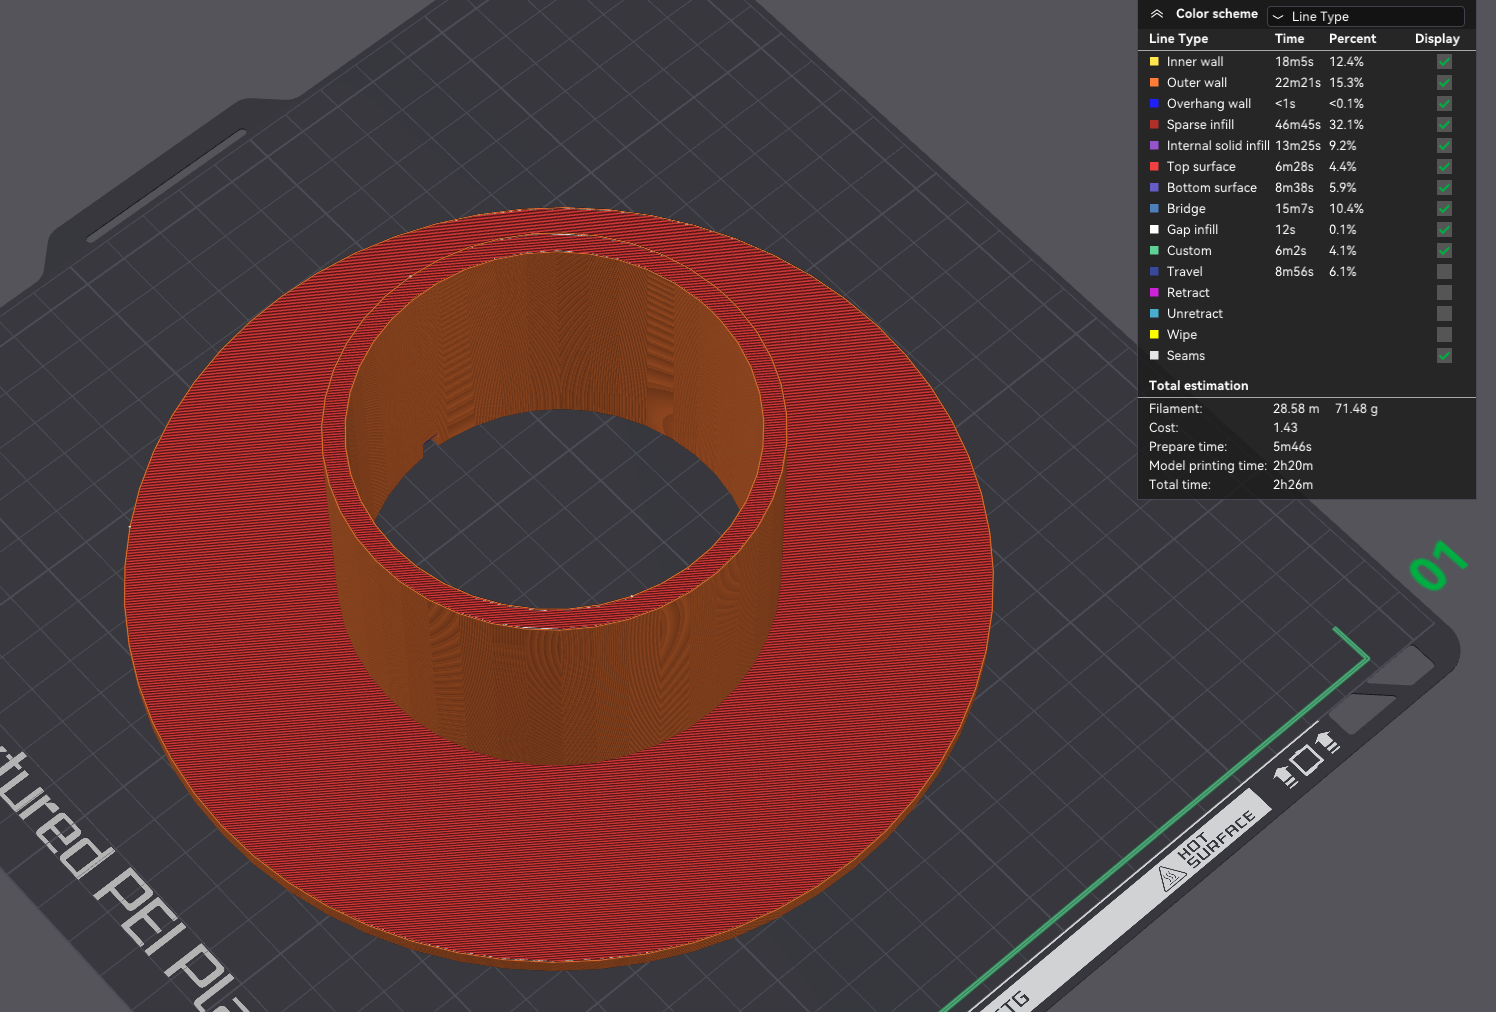Click the Model printing time 2h20m

click(1293, 465)
